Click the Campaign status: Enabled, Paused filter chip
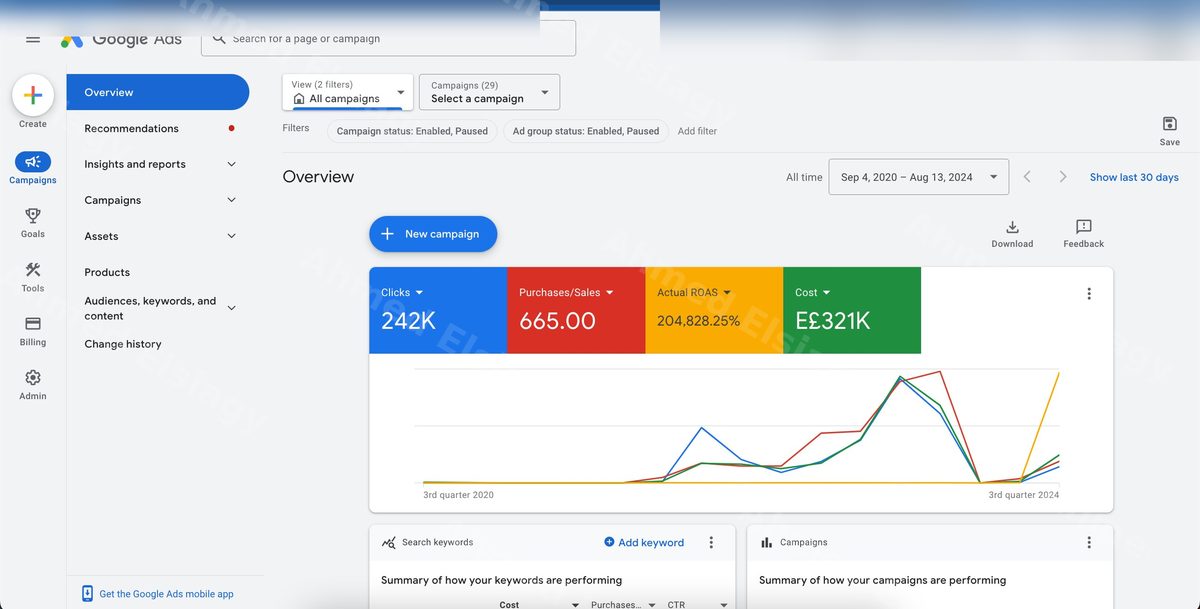 412,131
